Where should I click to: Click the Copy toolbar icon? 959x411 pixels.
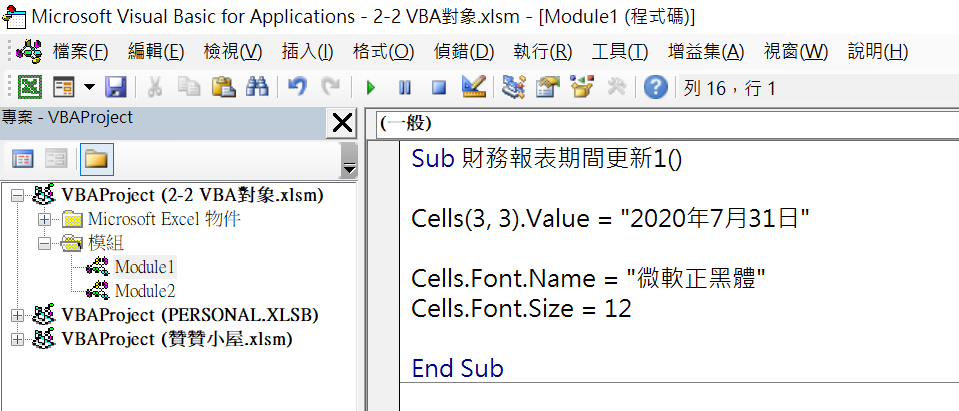click(x=189, y=87)
